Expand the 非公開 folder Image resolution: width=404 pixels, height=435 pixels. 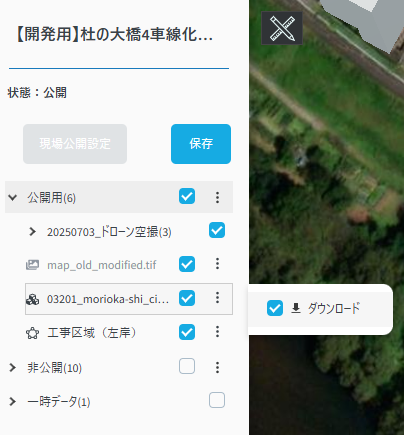pyautogui.click(x=13, y=367)
